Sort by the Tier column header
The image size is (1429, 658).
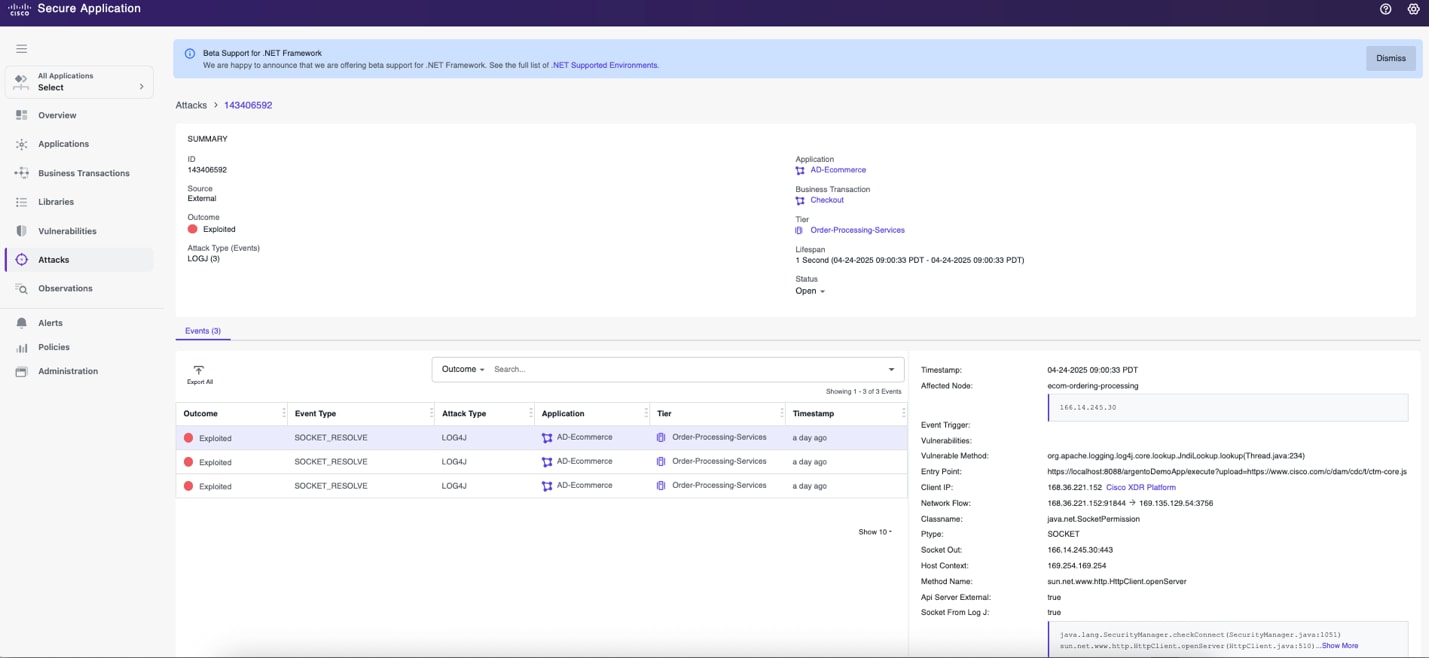pos(664,413)
